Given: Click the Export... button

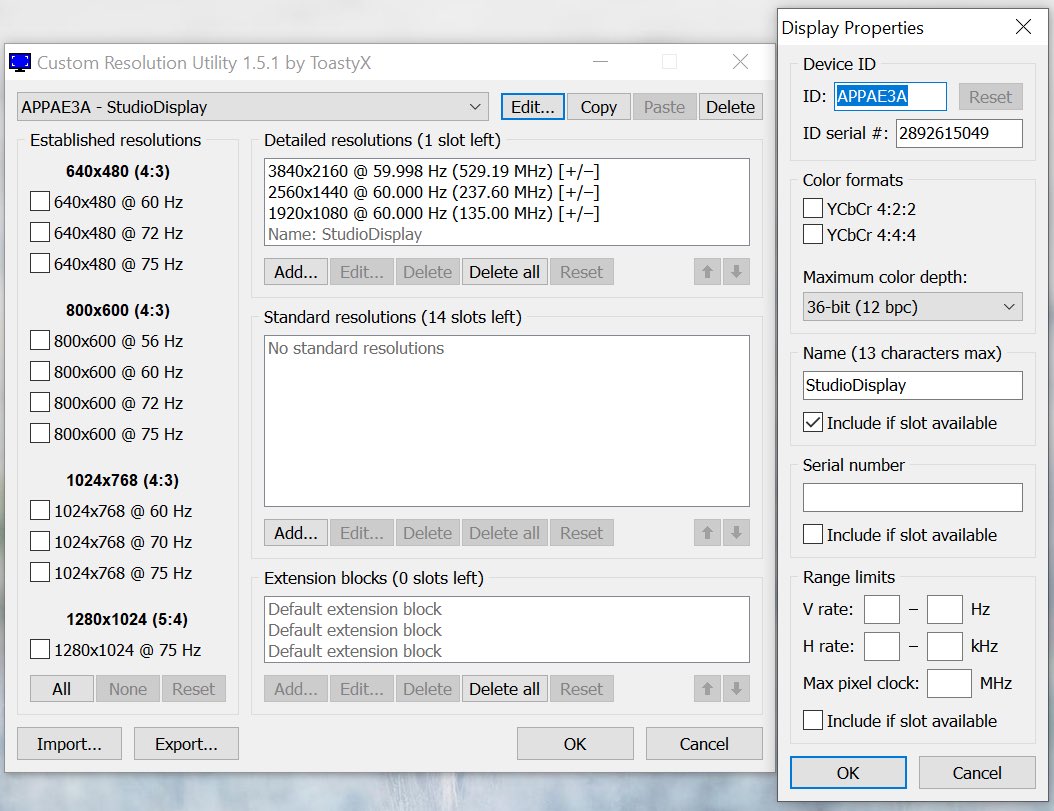Looking at the screenshot, I should tap(186, 744).
